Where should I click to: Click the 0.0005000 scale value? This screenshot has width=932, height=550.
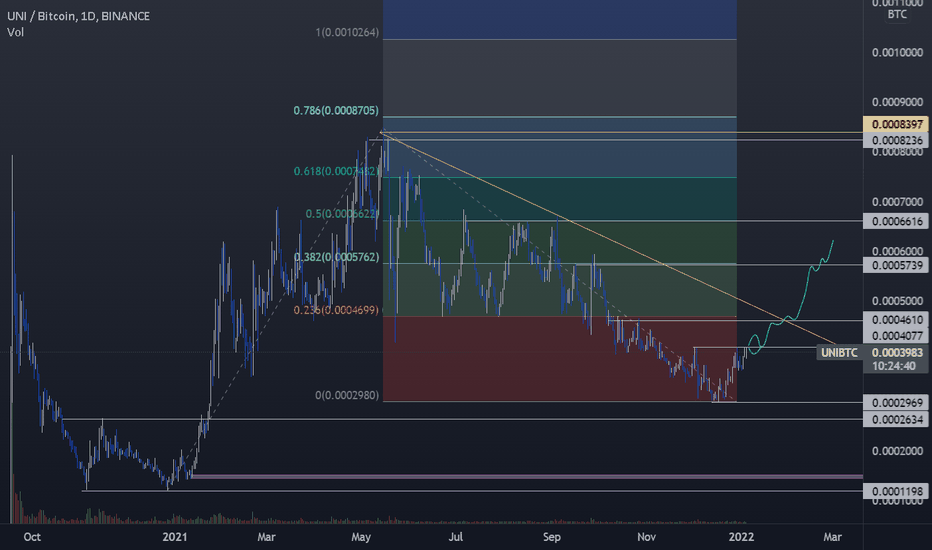coord(897,301)
